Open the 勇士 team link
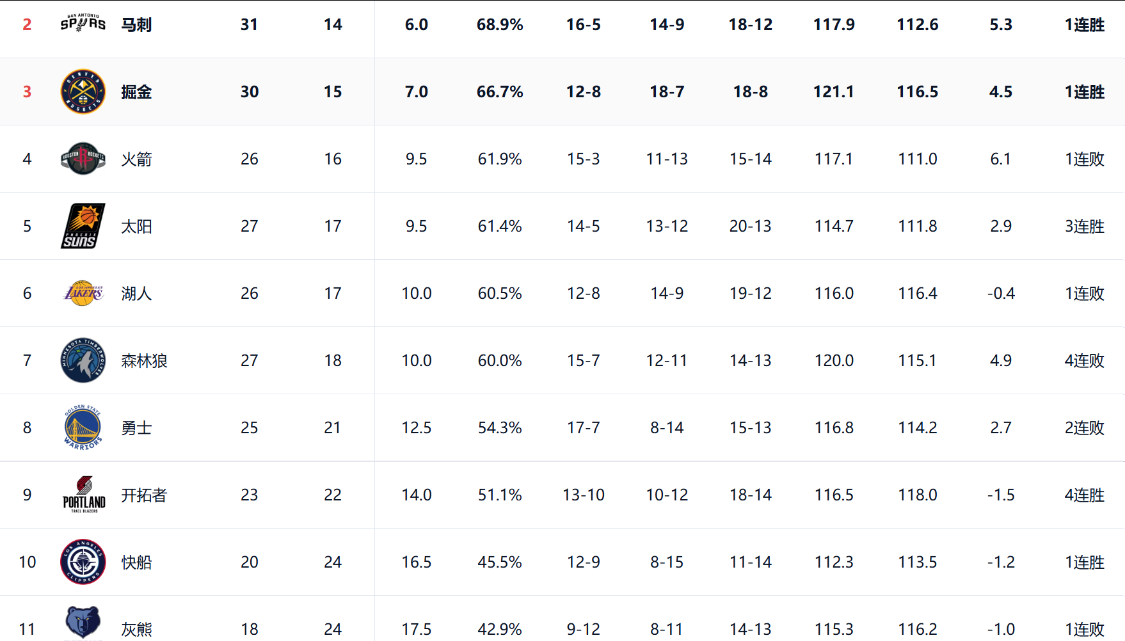This screenshot has width=1125, height=641. 136,428
